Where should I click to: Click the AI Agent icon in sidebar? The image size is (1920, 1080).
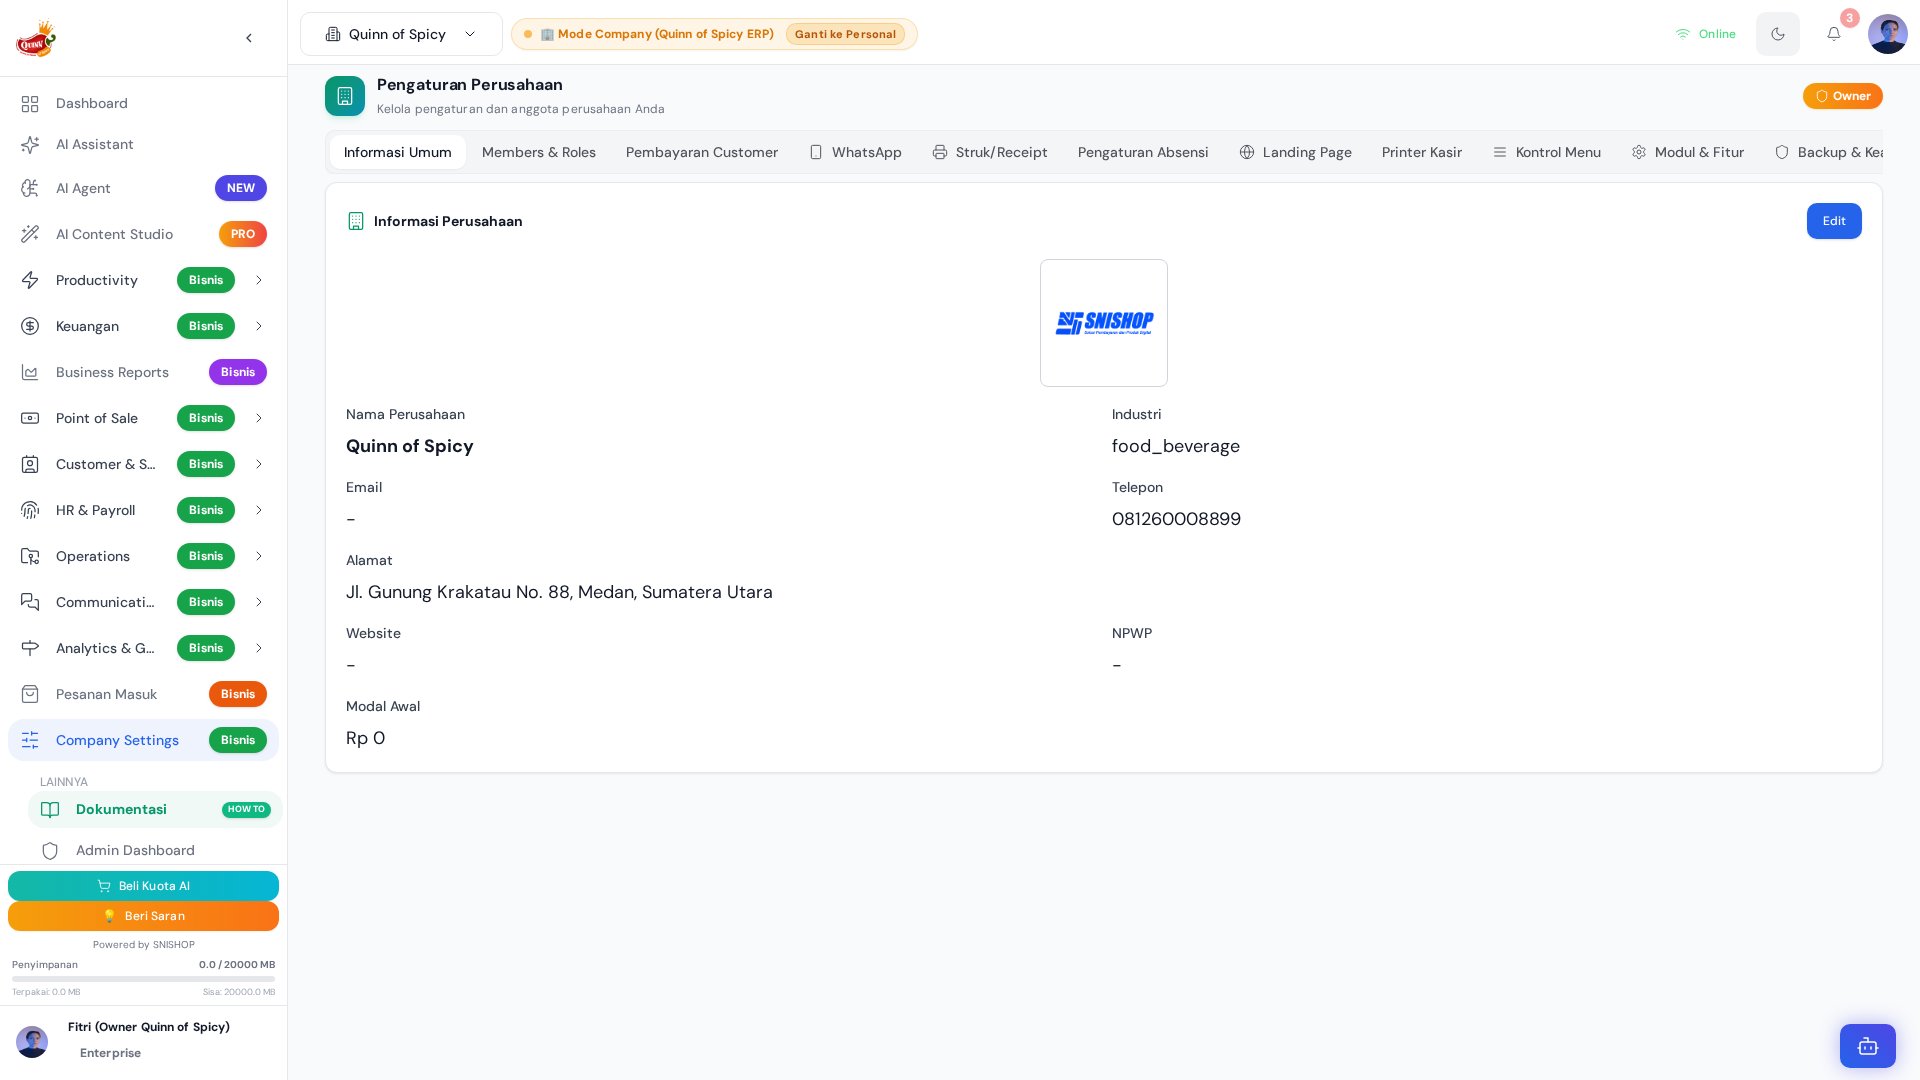tap(30, 188)
